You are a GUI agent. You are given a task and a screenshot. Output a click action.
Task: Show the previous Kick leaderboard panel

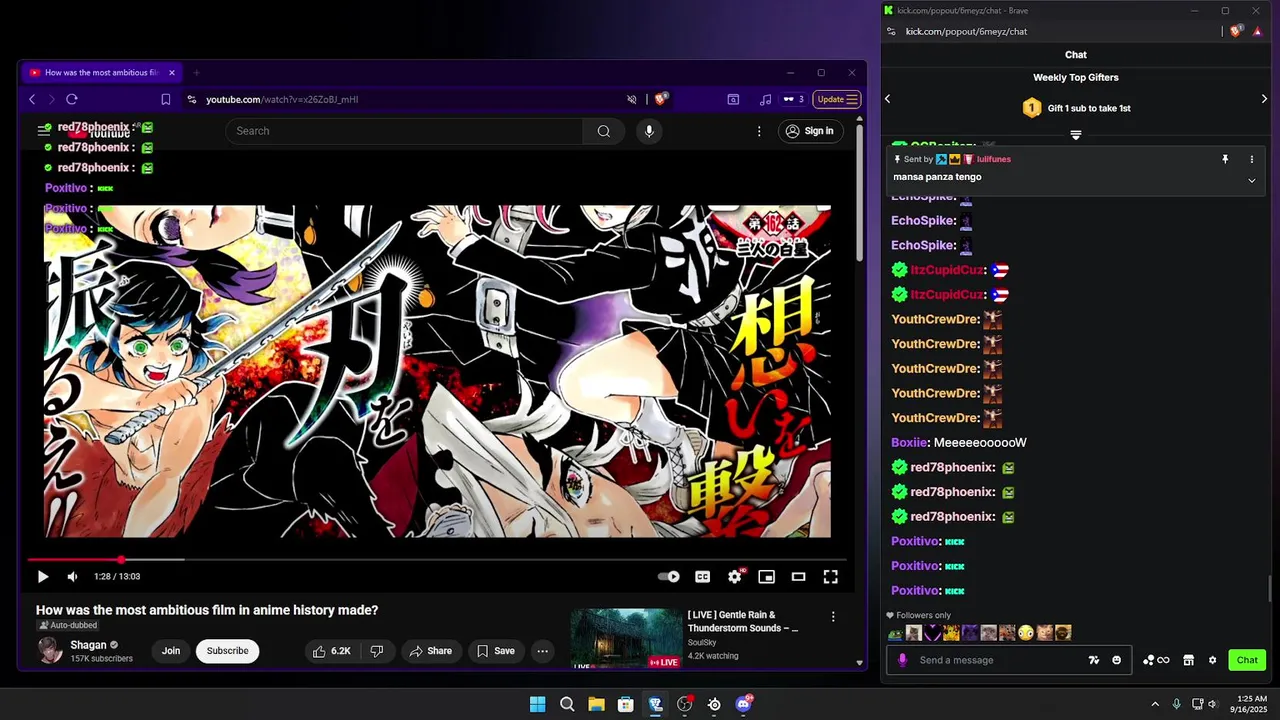[x=887, y=98]
